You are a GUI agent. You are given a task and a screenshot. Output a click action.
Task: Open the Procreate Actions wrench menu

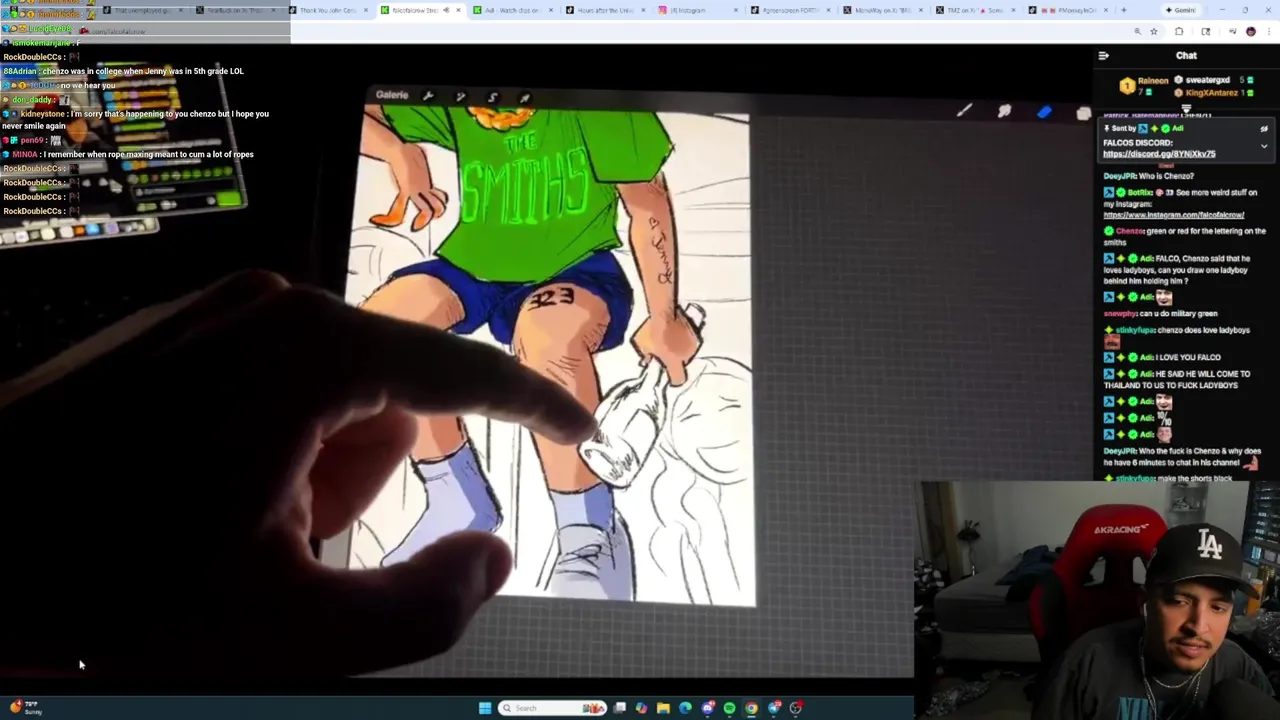coord(428,96)
